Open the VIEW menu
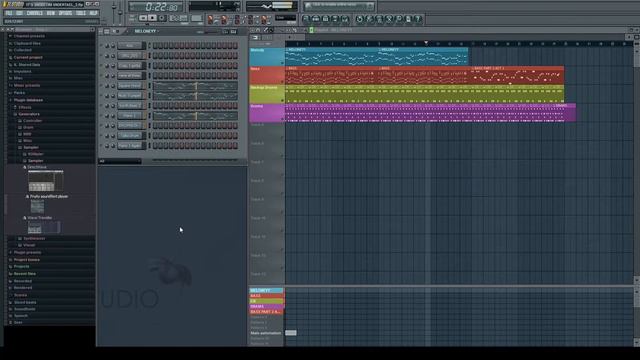Viewport: 640px width, 360px height. tap(51, 13)
